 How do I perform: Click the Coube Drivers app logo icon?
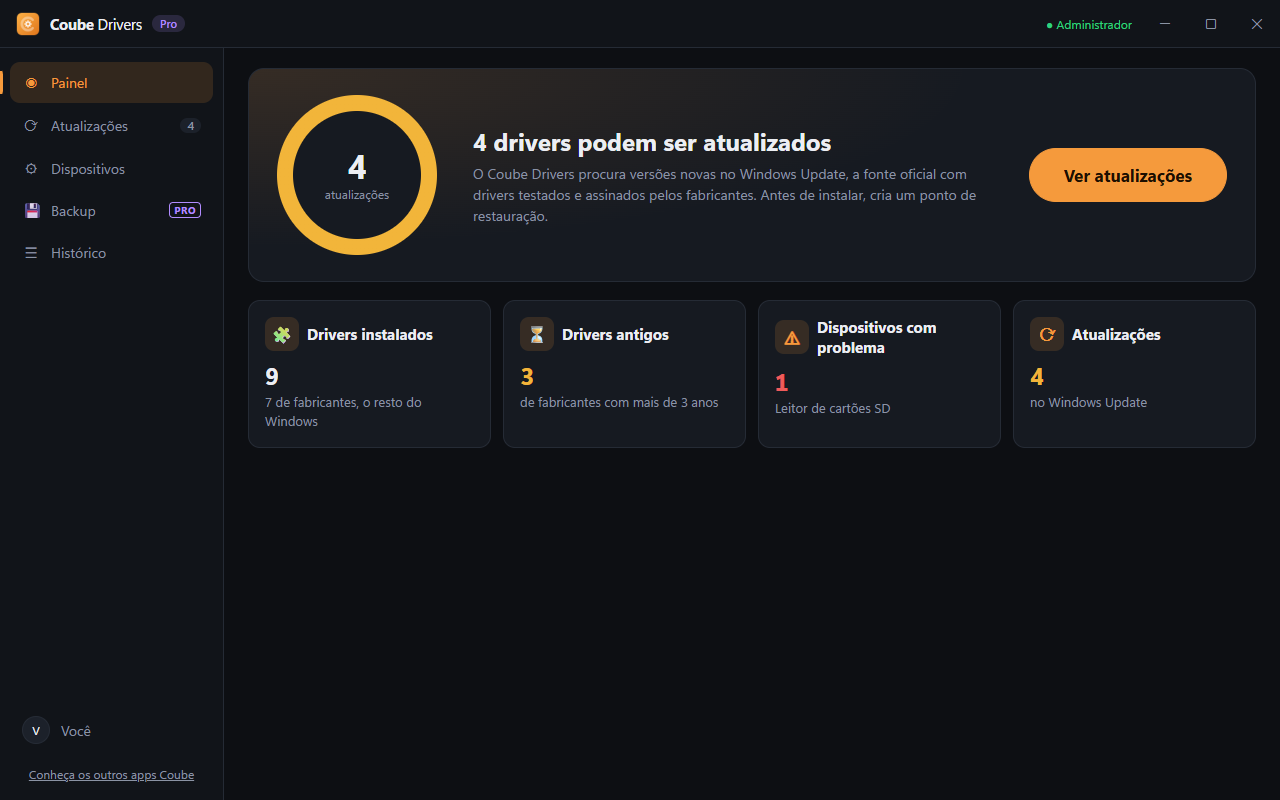tap(28, 24)
